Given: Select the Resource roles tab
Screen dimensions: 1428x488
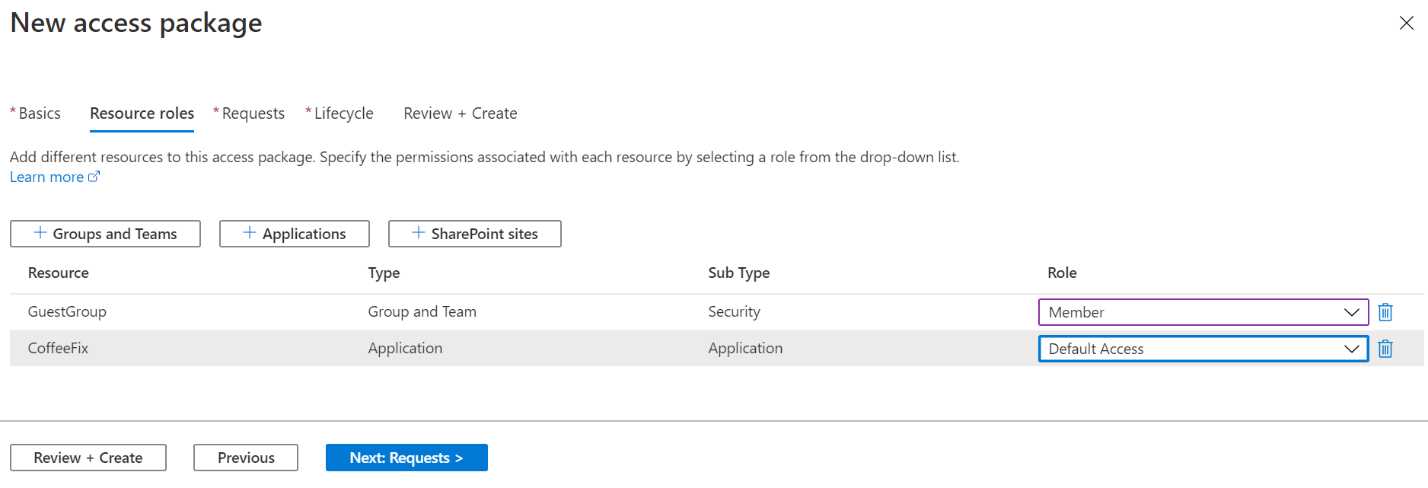Looking at the screenshot, I should click(142, 113).
